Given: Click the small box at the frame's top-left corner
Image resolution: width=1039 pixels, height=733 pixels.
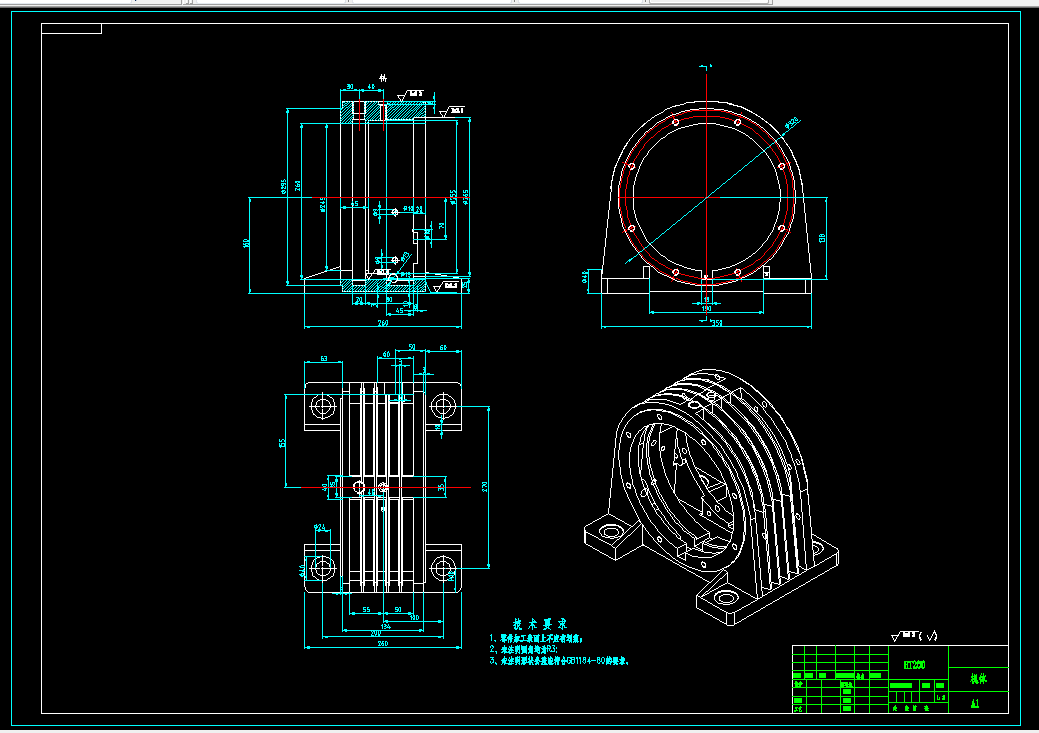Looking at the screenshot, I should (x=72, y=28).
